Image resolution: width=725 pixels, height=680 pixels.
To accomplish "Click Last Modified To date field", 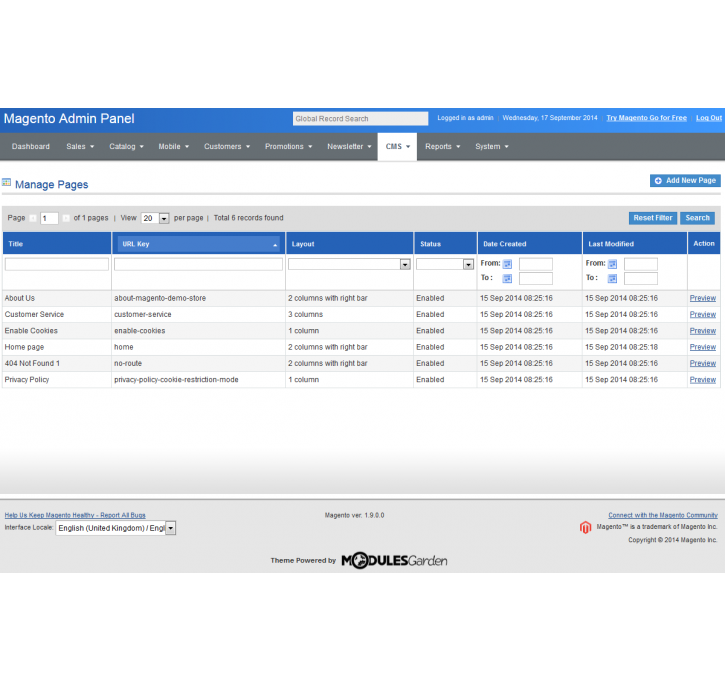I will 640,278.
